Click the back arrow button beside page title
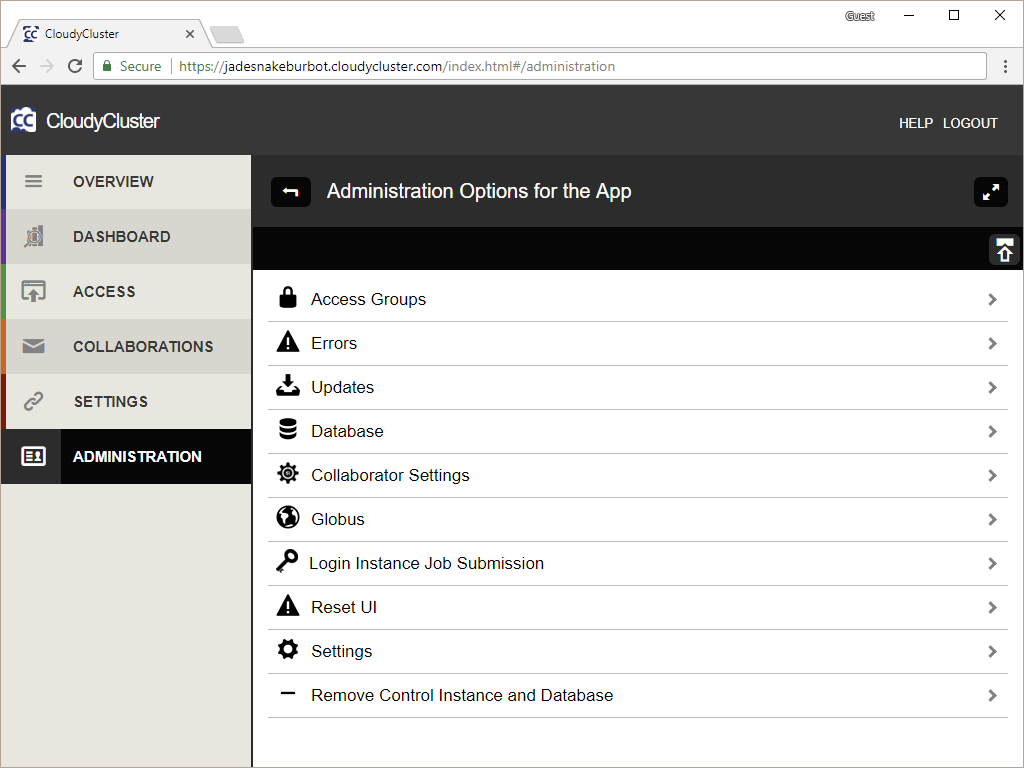Viewport: 1024px width, 768px height. click(291, 192)
